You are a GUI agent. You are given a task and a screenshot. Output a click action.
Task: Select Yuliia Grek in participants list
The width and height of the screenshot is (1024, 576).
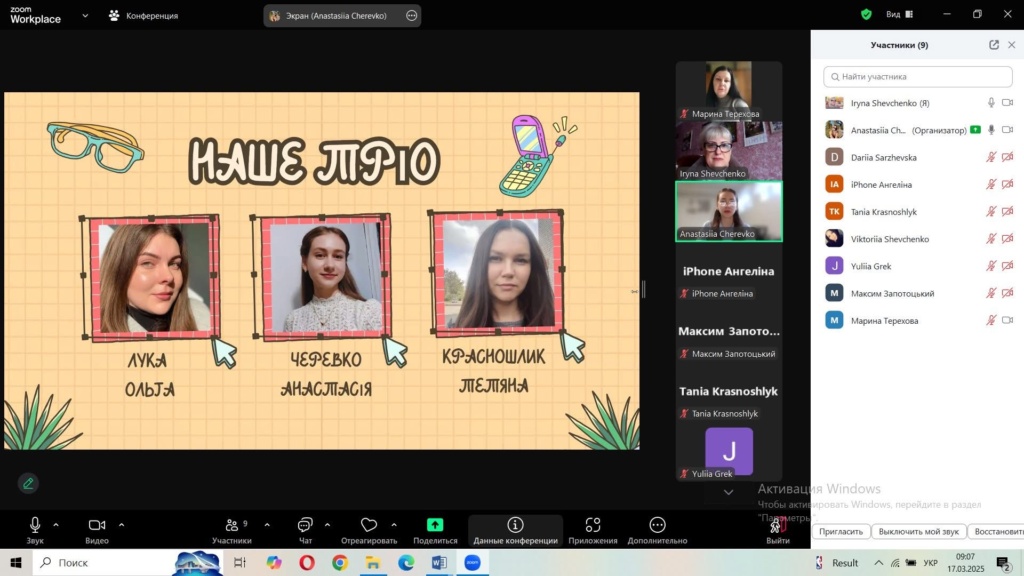[x=918, y=266]
